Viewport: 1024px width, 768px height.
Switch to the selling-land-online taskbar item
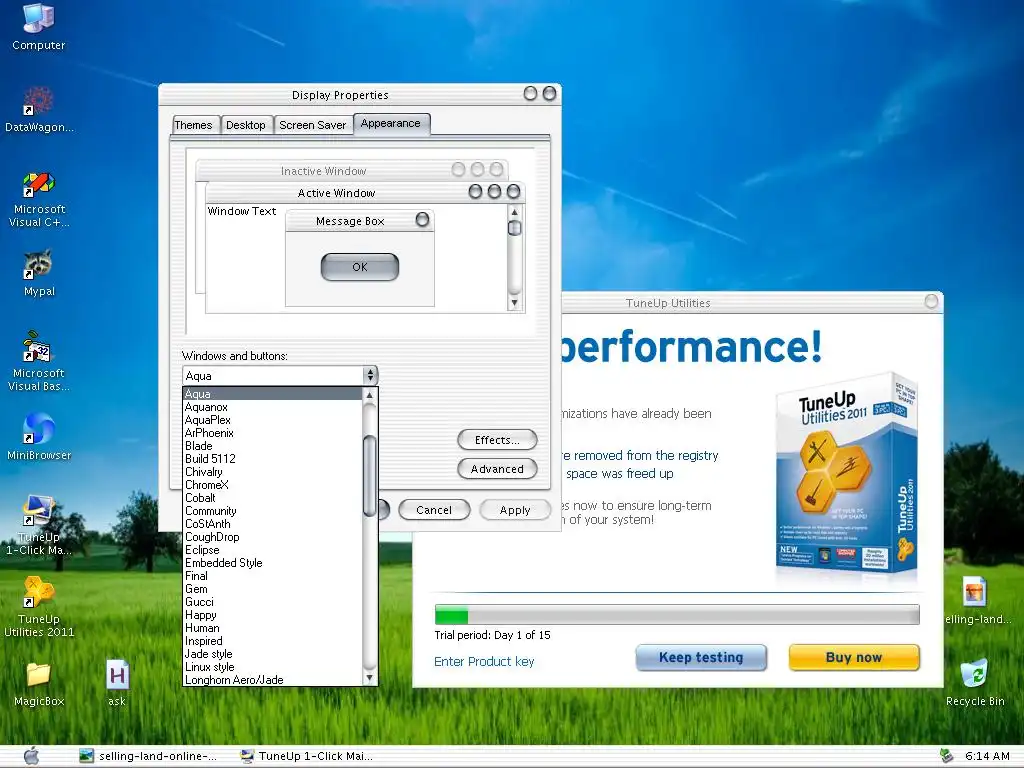tap(149, 756)
